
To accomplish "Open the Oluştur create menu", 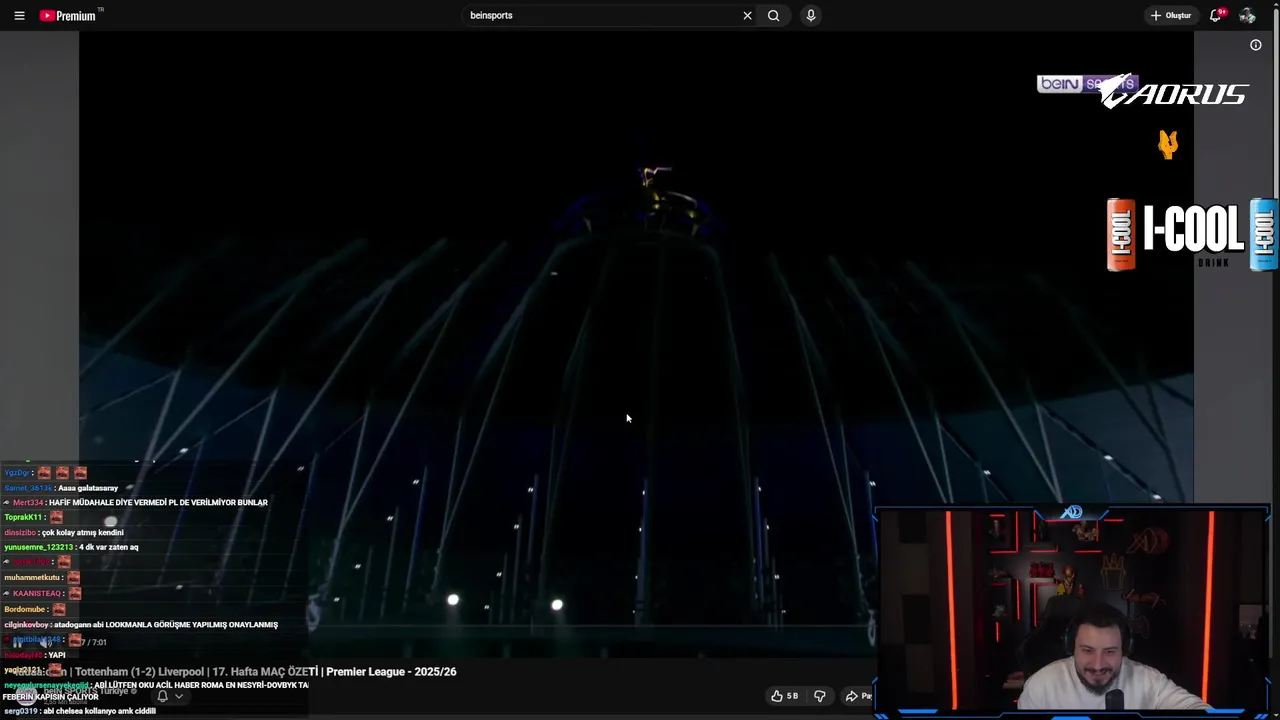I will (x=1170, y=16).
